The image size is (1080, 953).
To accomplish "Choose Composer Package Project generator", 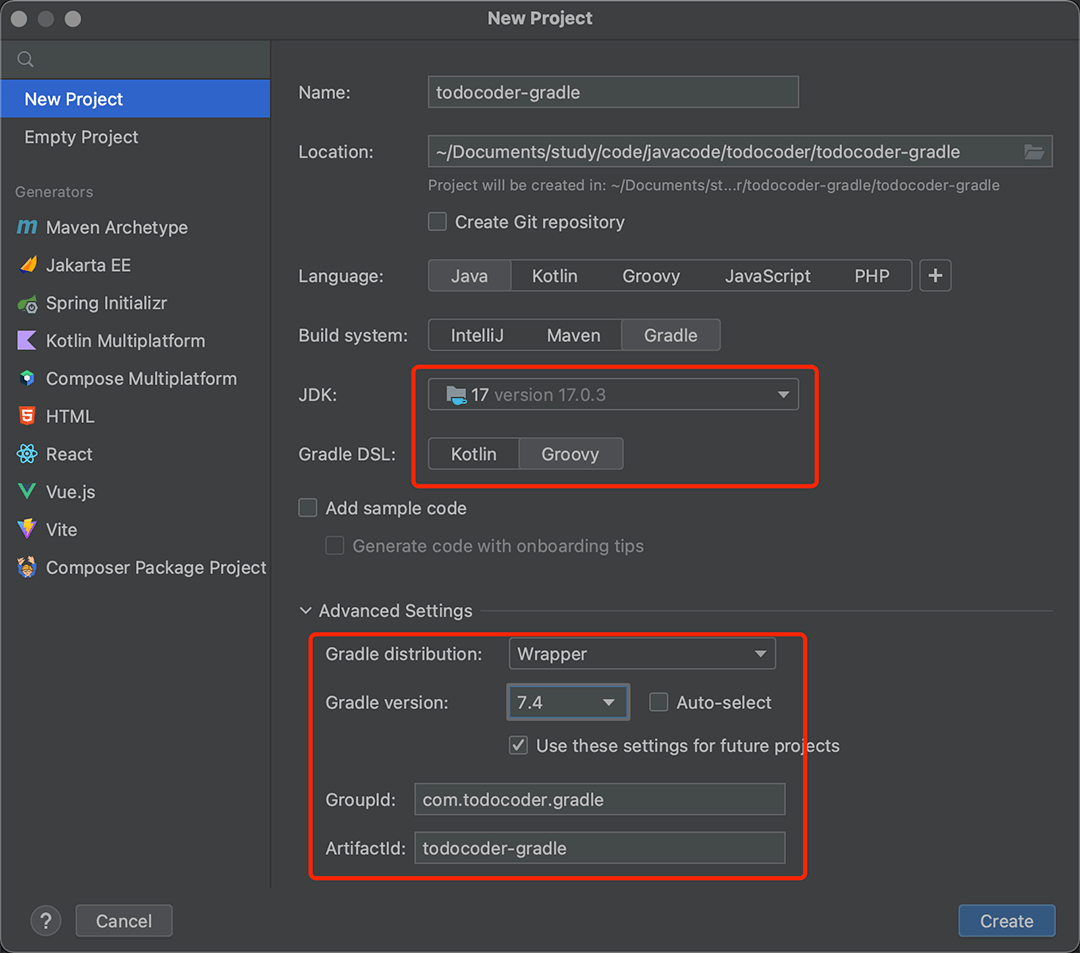I will [x=135, y=567].
